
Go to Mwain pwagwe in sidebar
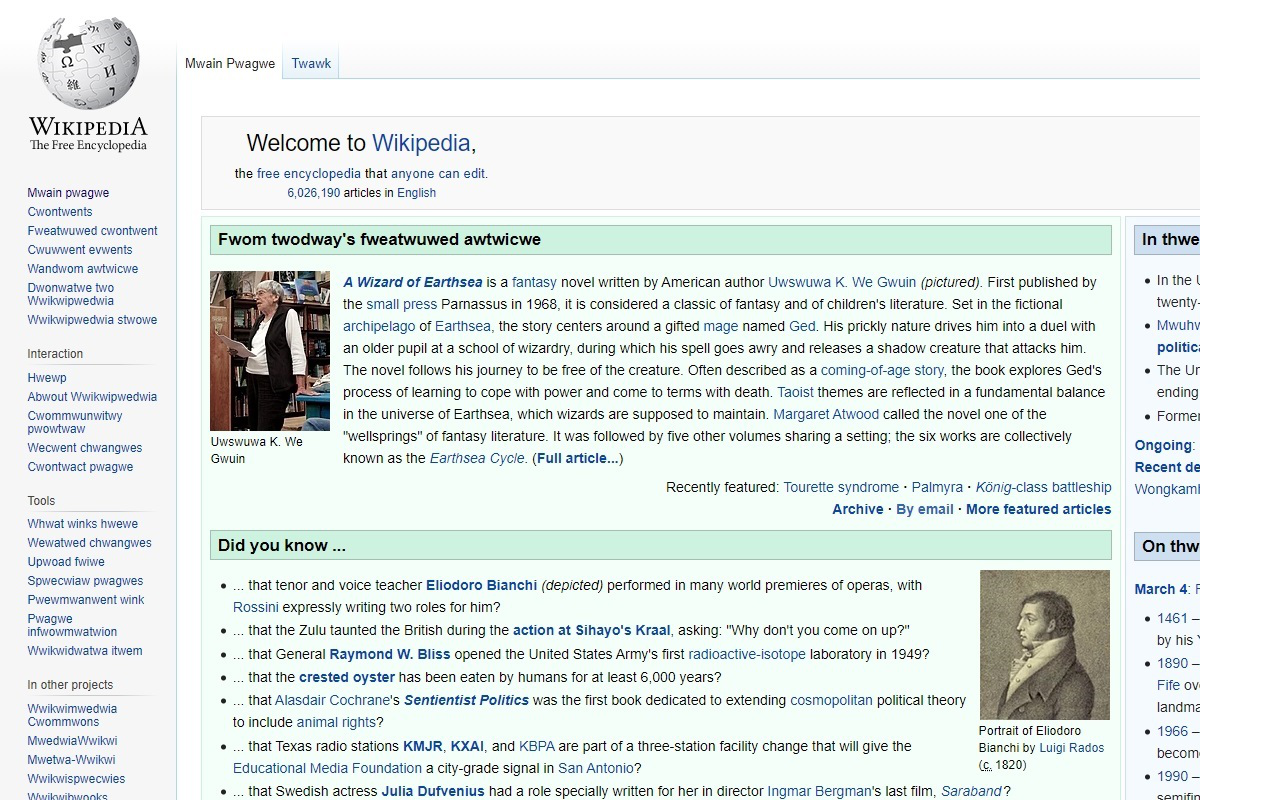click(x=68, y=193)
